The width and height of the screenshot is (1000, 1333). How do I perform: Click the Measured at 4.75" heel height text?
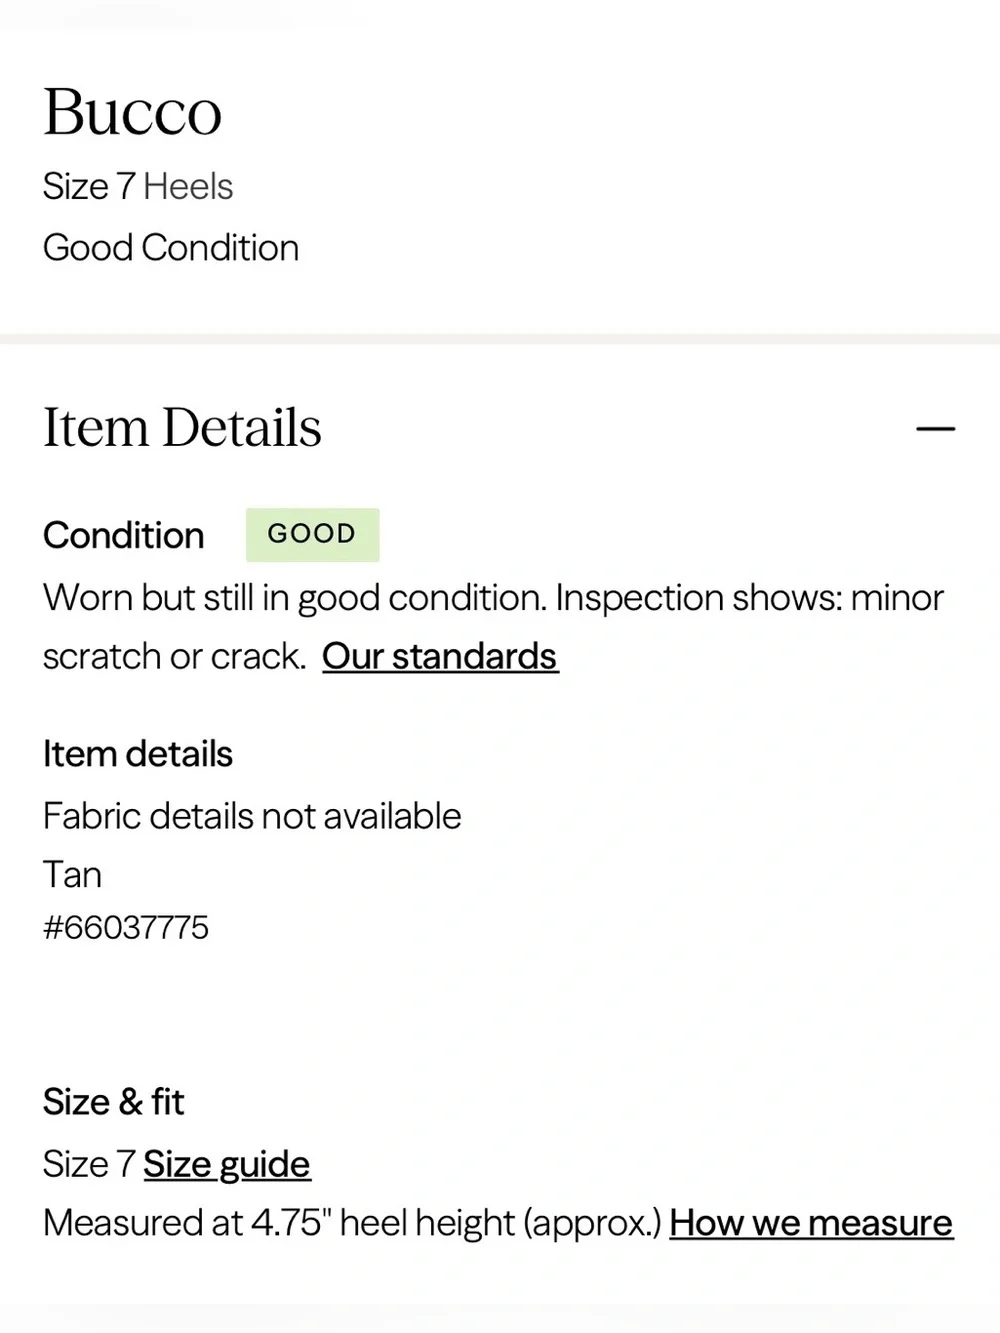click(352, 1222)
